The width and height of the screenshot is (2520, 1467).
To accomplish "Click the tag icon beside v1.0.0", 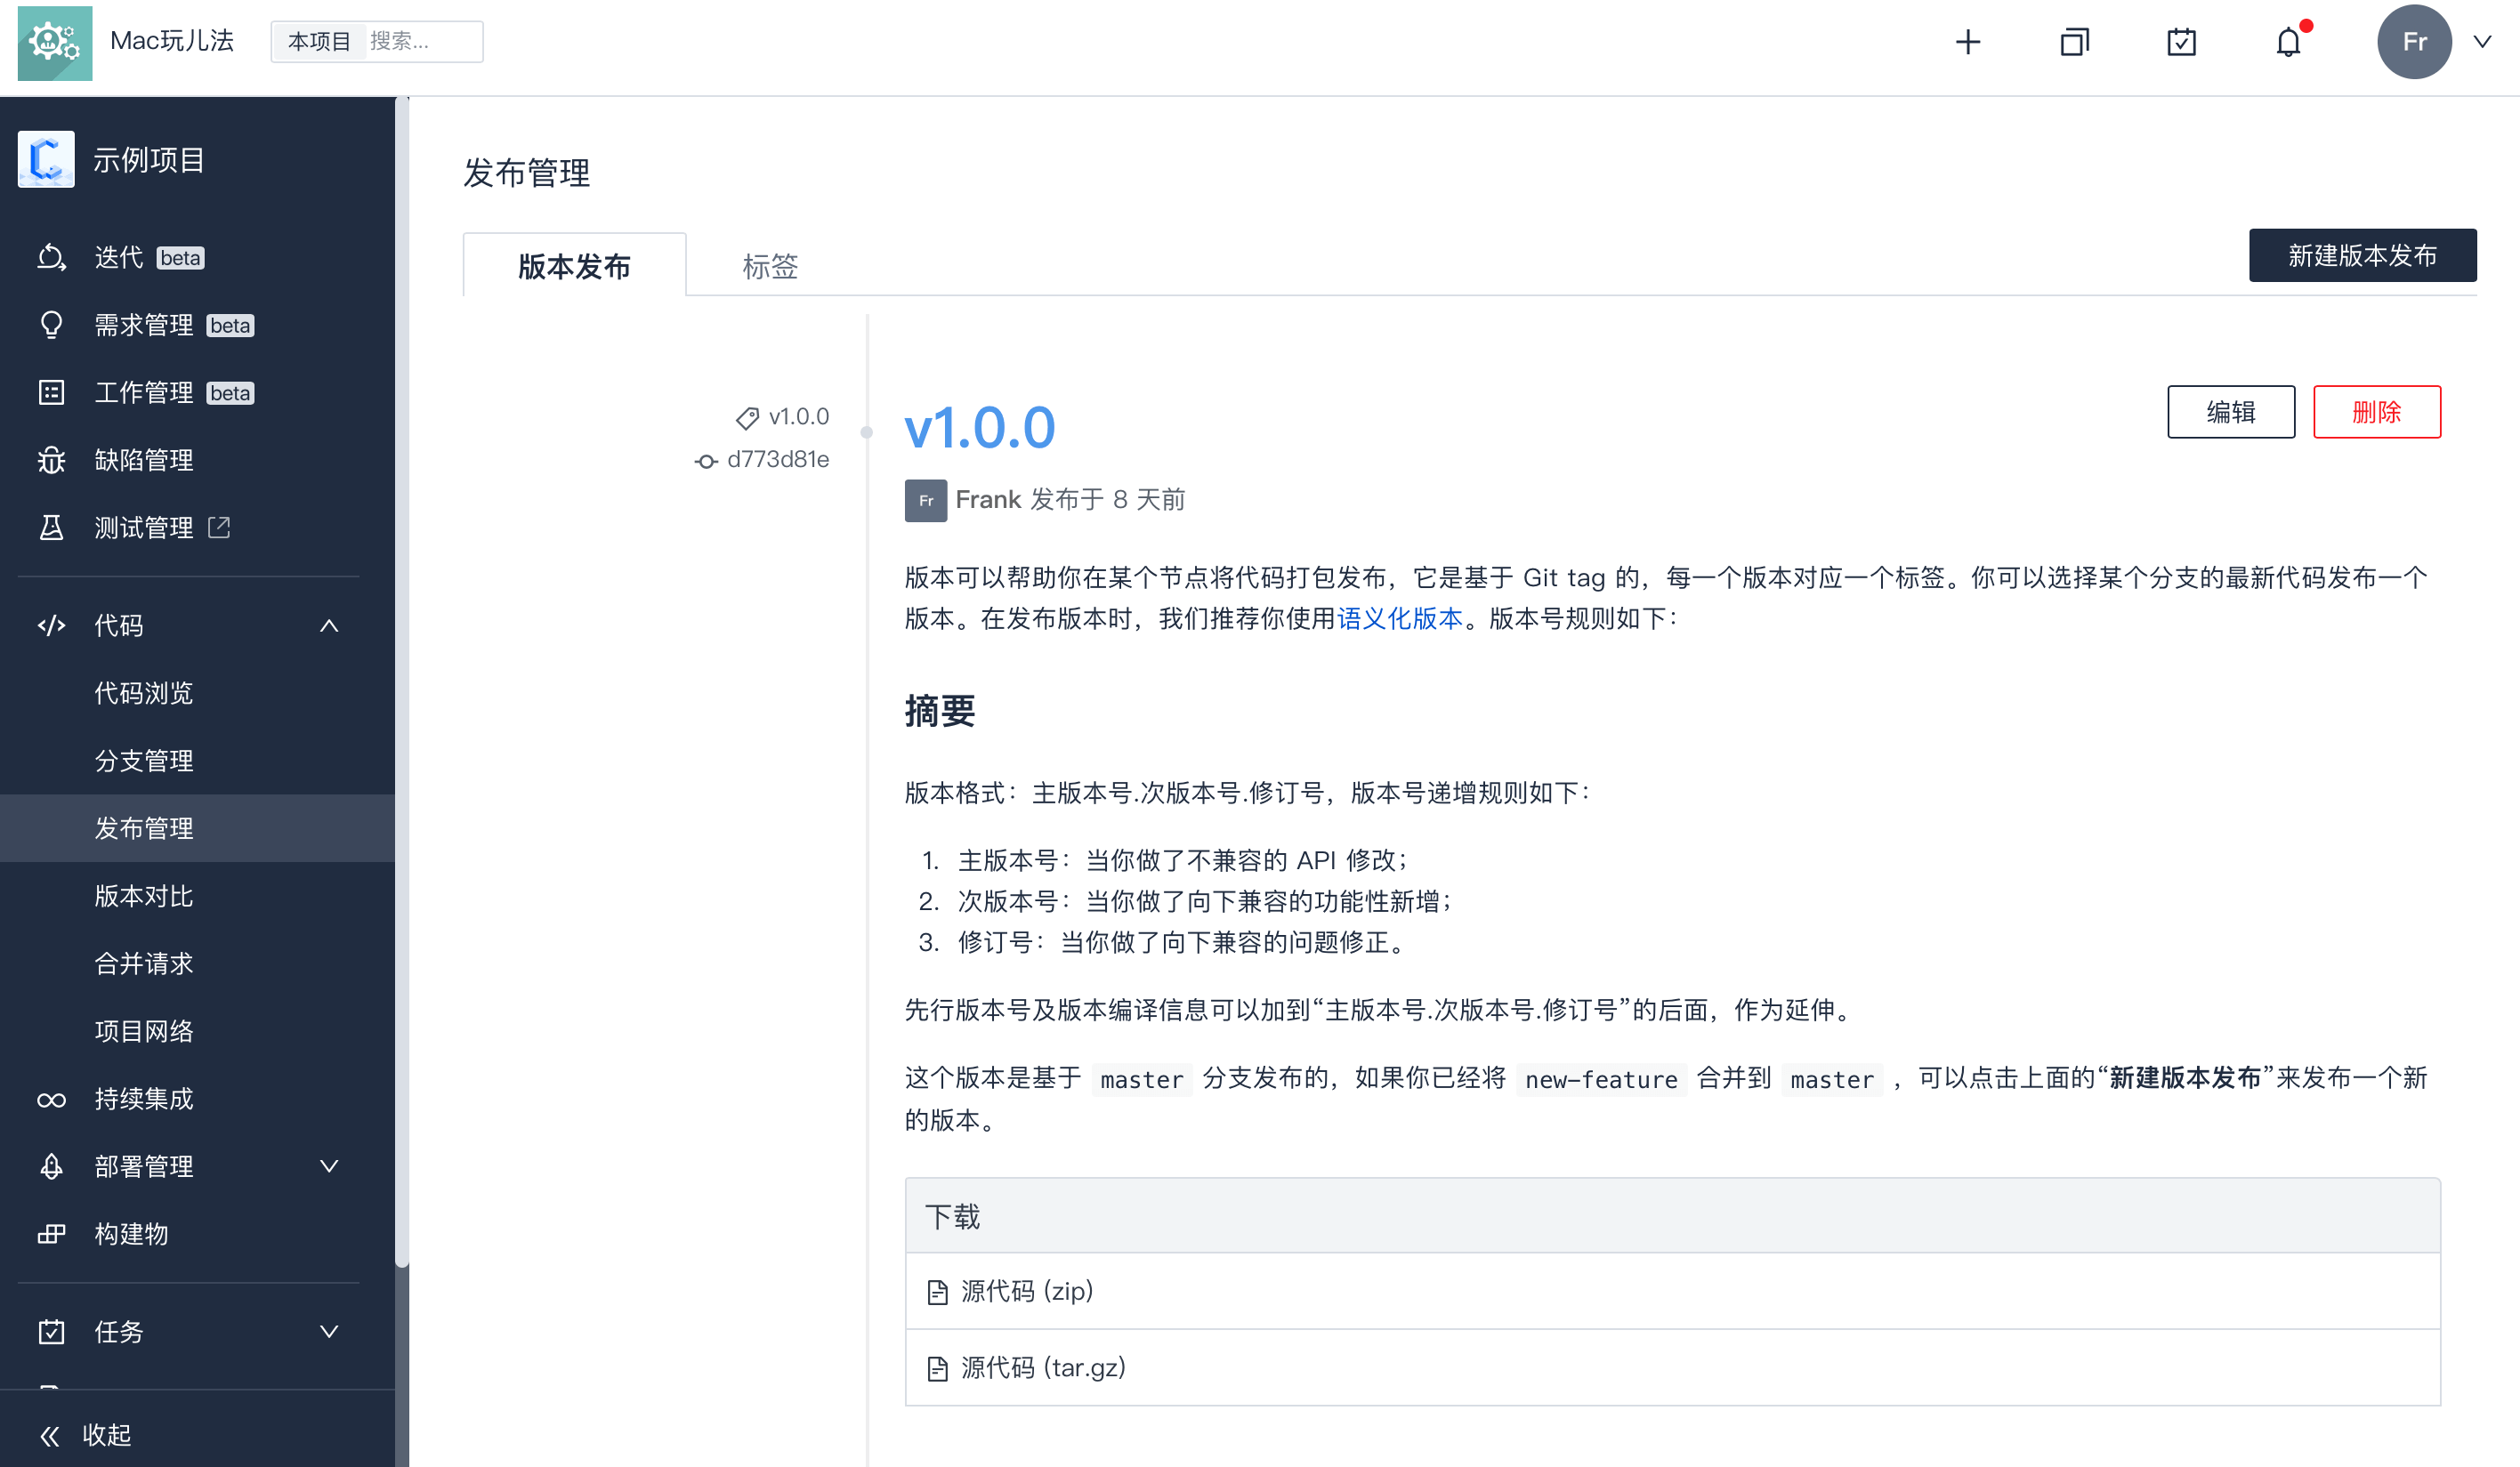I will (x=747, y=417).
